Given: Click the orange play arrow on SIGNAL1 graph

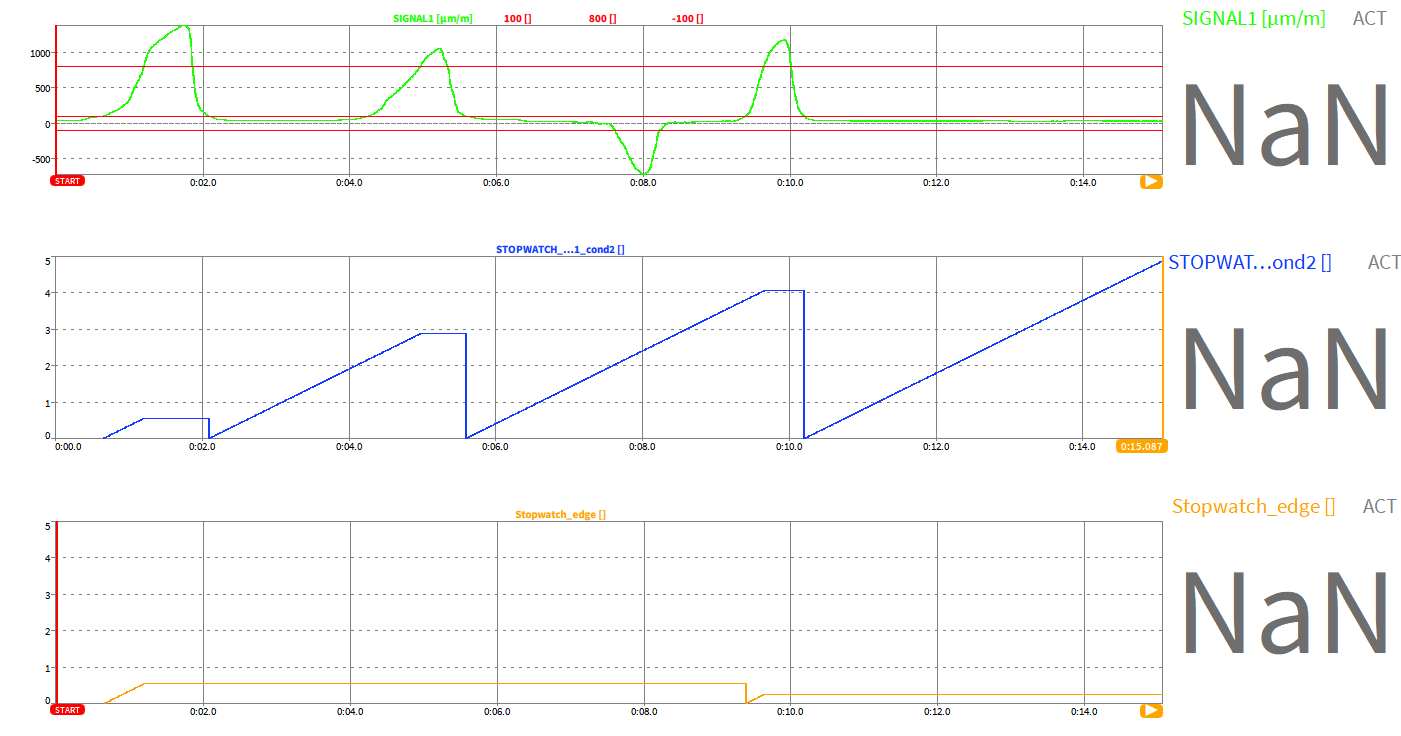Looking at the screenshot, I should click(x=1151, y=182).
